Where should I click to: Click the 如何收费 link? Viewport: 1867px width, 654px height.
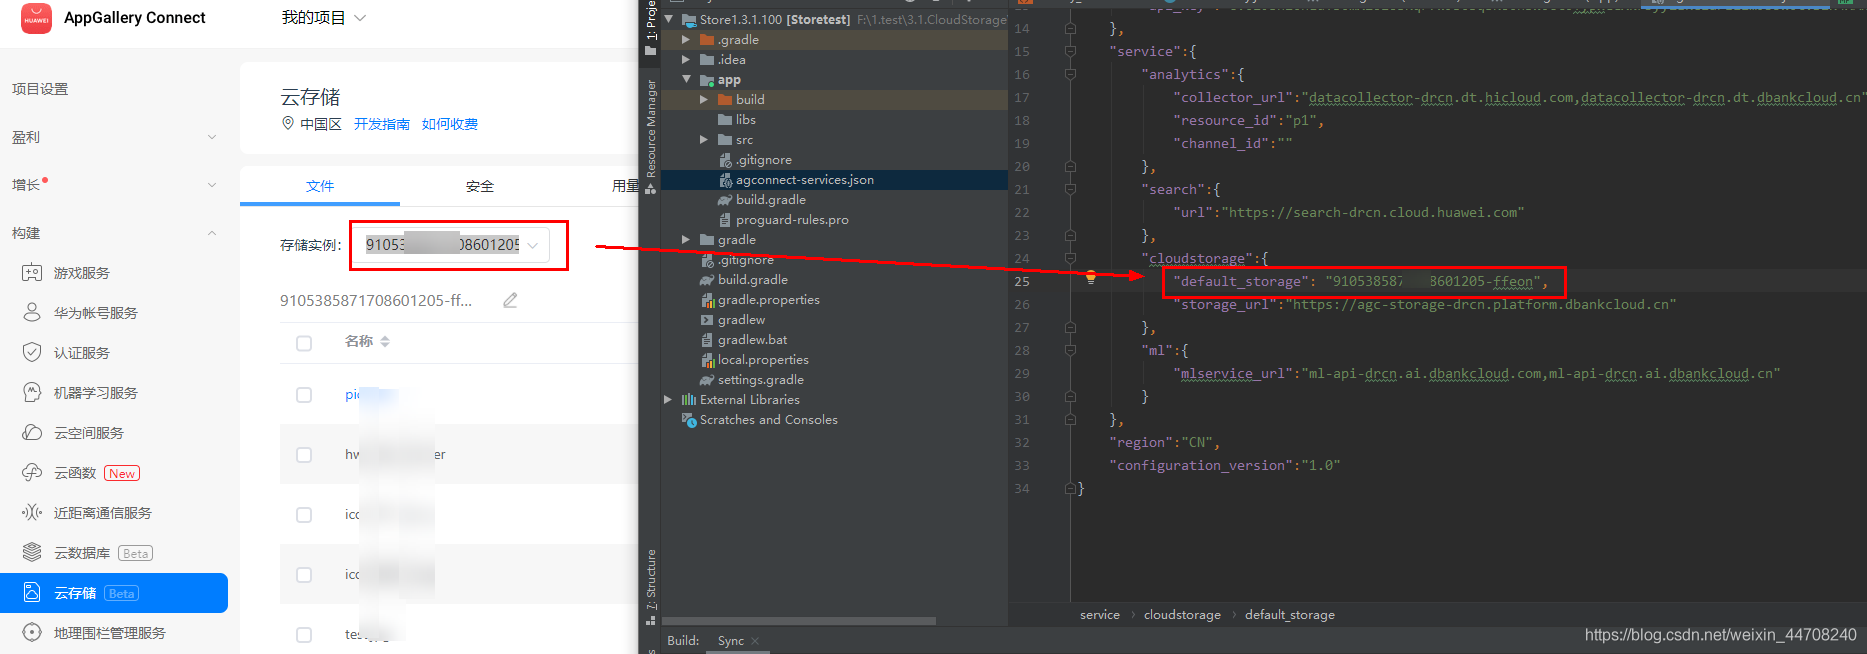pyautogui.click(x=450, y=124)
